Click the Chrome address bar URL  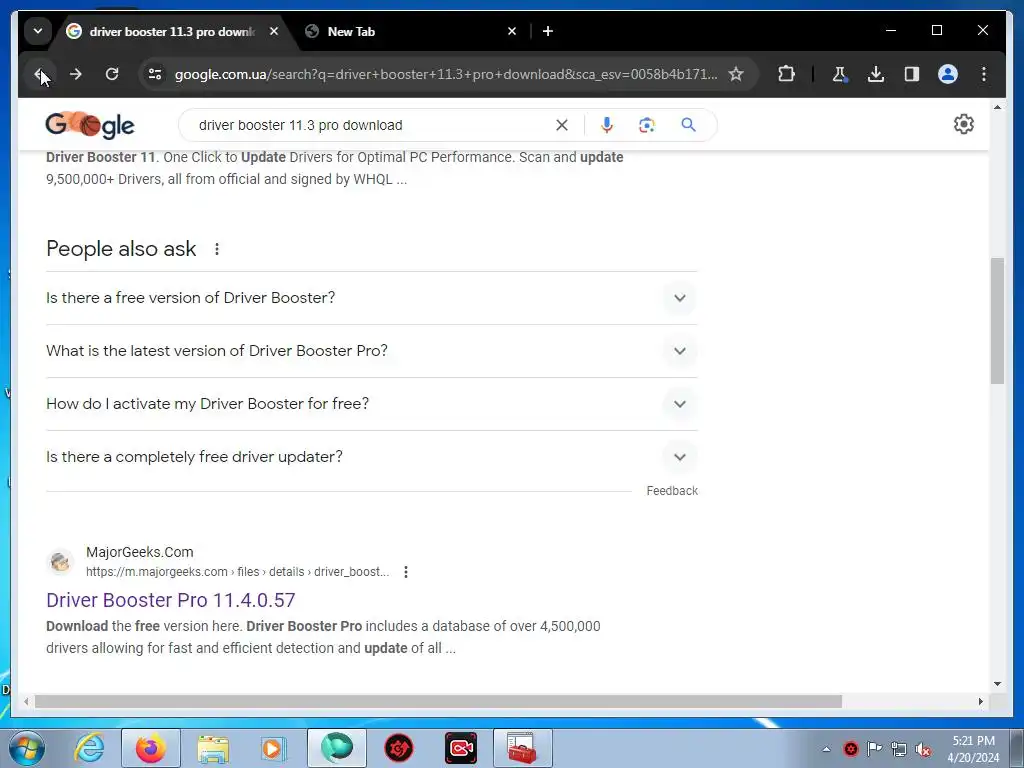point(446,74)
